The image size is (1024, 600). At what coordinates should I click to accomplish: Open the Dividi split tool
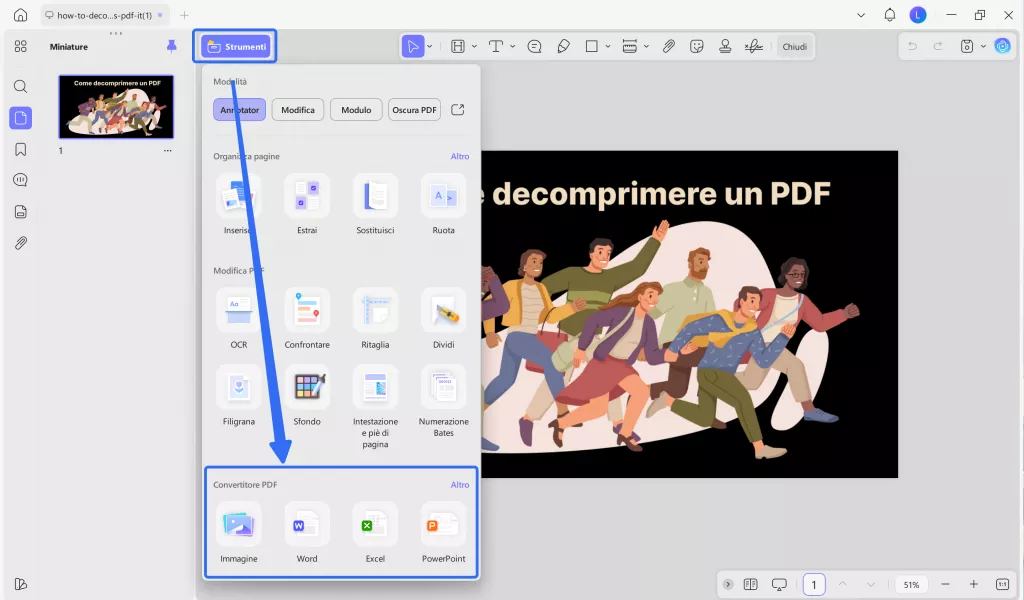tap(443, 319)
